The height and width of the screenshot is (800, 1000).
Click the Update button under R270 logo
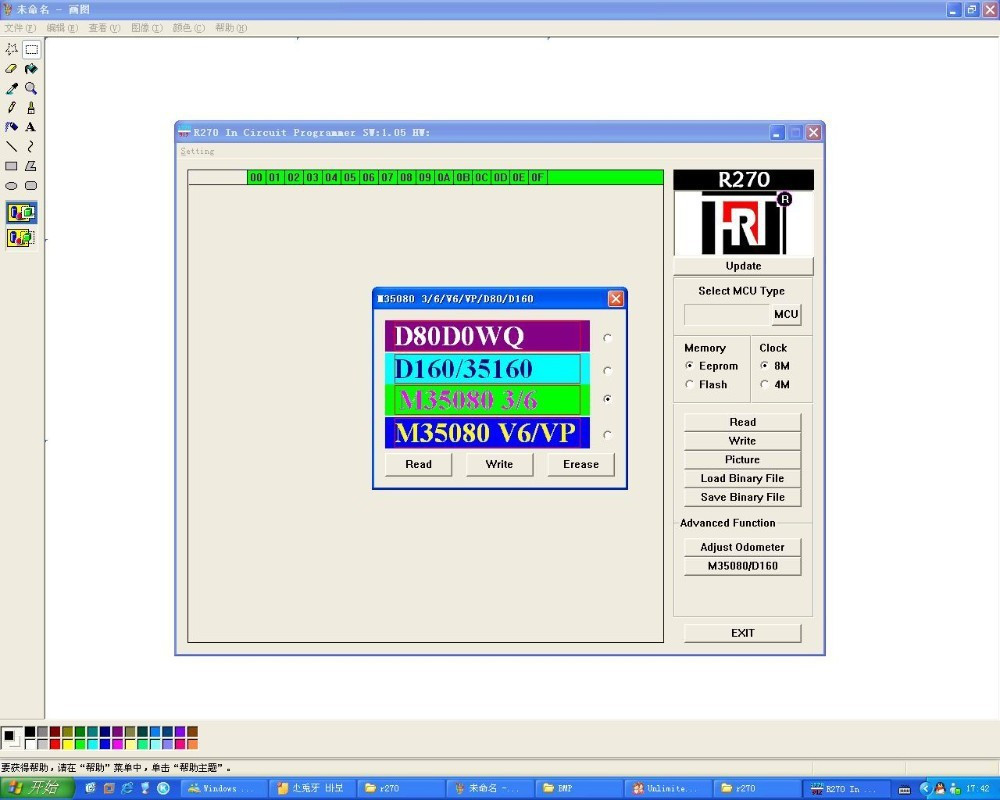pos(743,266)
